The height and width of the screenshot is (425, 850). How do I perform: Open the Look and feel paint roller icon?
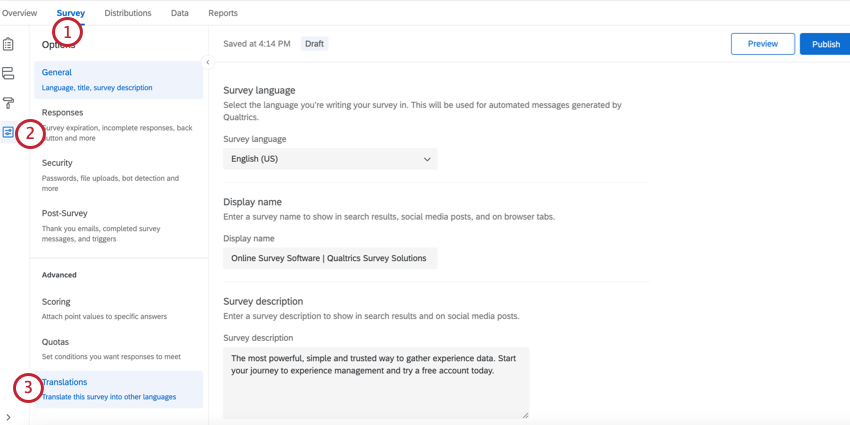point(8,103)
